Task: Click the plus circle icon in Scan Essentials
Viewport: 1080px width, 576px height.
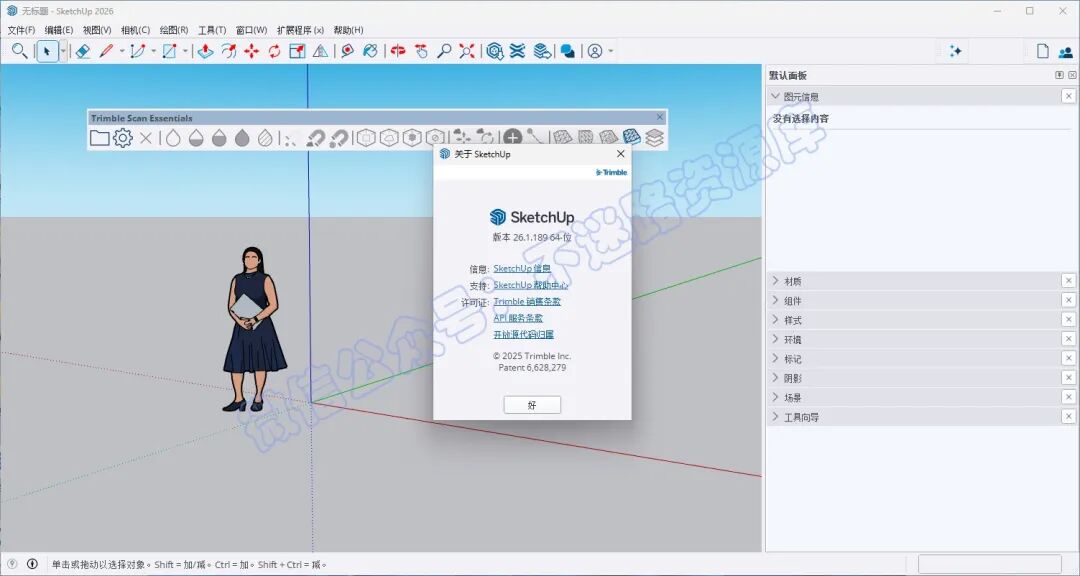Action: tap(512, 138)
